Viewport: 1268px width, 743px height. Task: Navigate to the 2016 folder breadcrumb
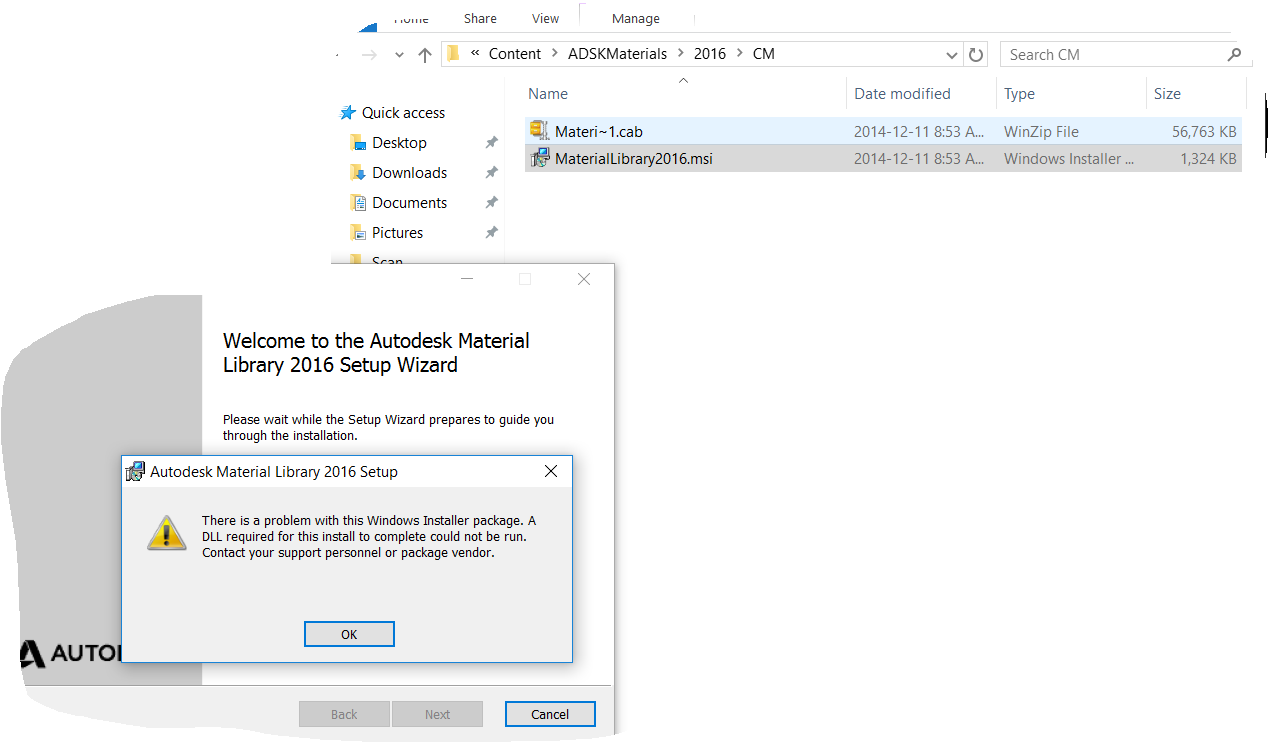pyautogui.click(x=710, y=54)
